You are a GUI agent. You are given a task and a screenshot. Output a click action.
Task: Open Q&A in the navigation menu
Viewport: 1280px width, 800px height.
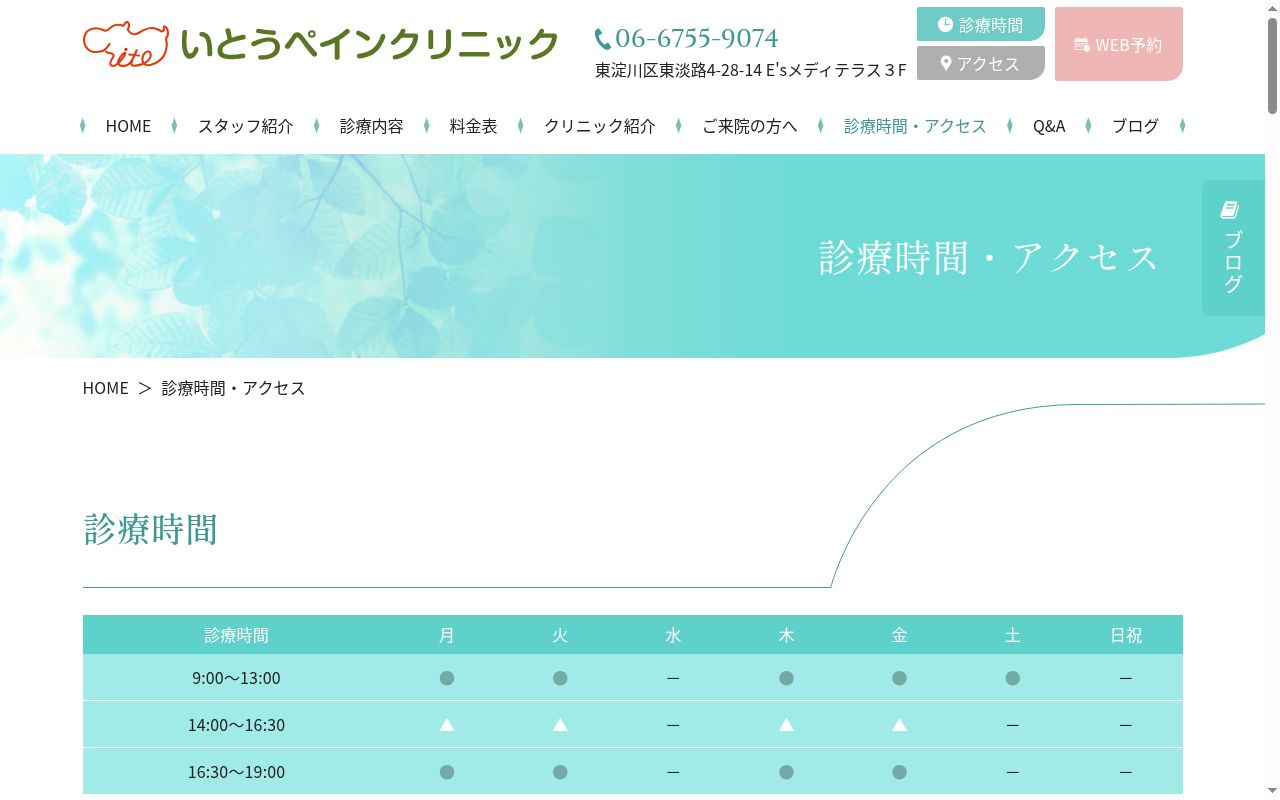[1049, 126]
